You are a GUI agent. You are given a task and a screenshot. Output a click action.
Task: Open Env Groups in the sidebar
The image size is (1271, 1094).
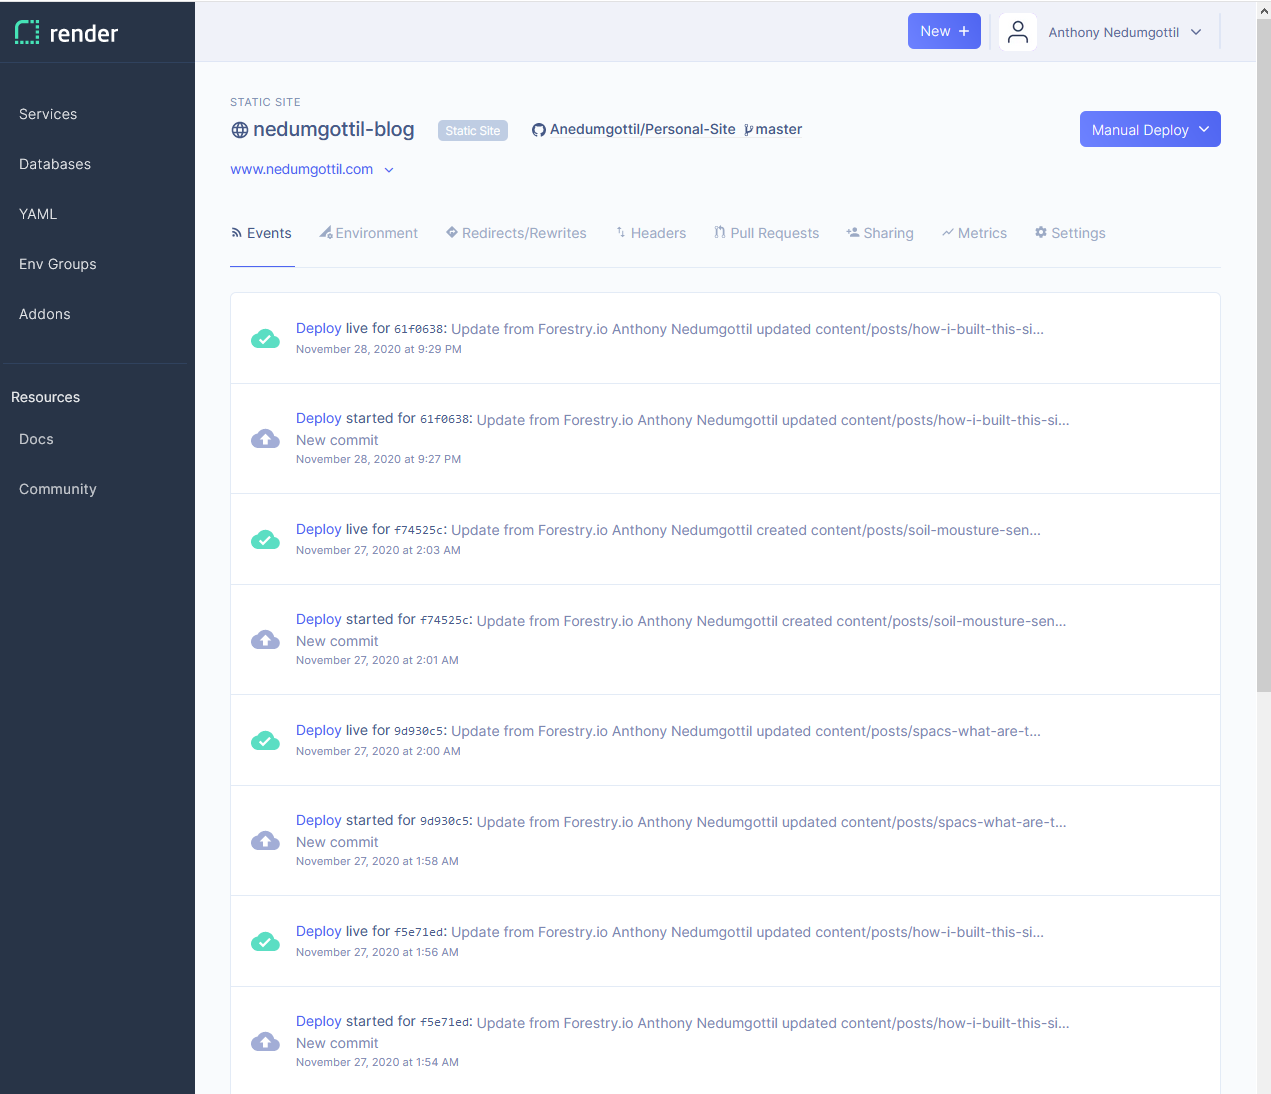tap(58, 264)
